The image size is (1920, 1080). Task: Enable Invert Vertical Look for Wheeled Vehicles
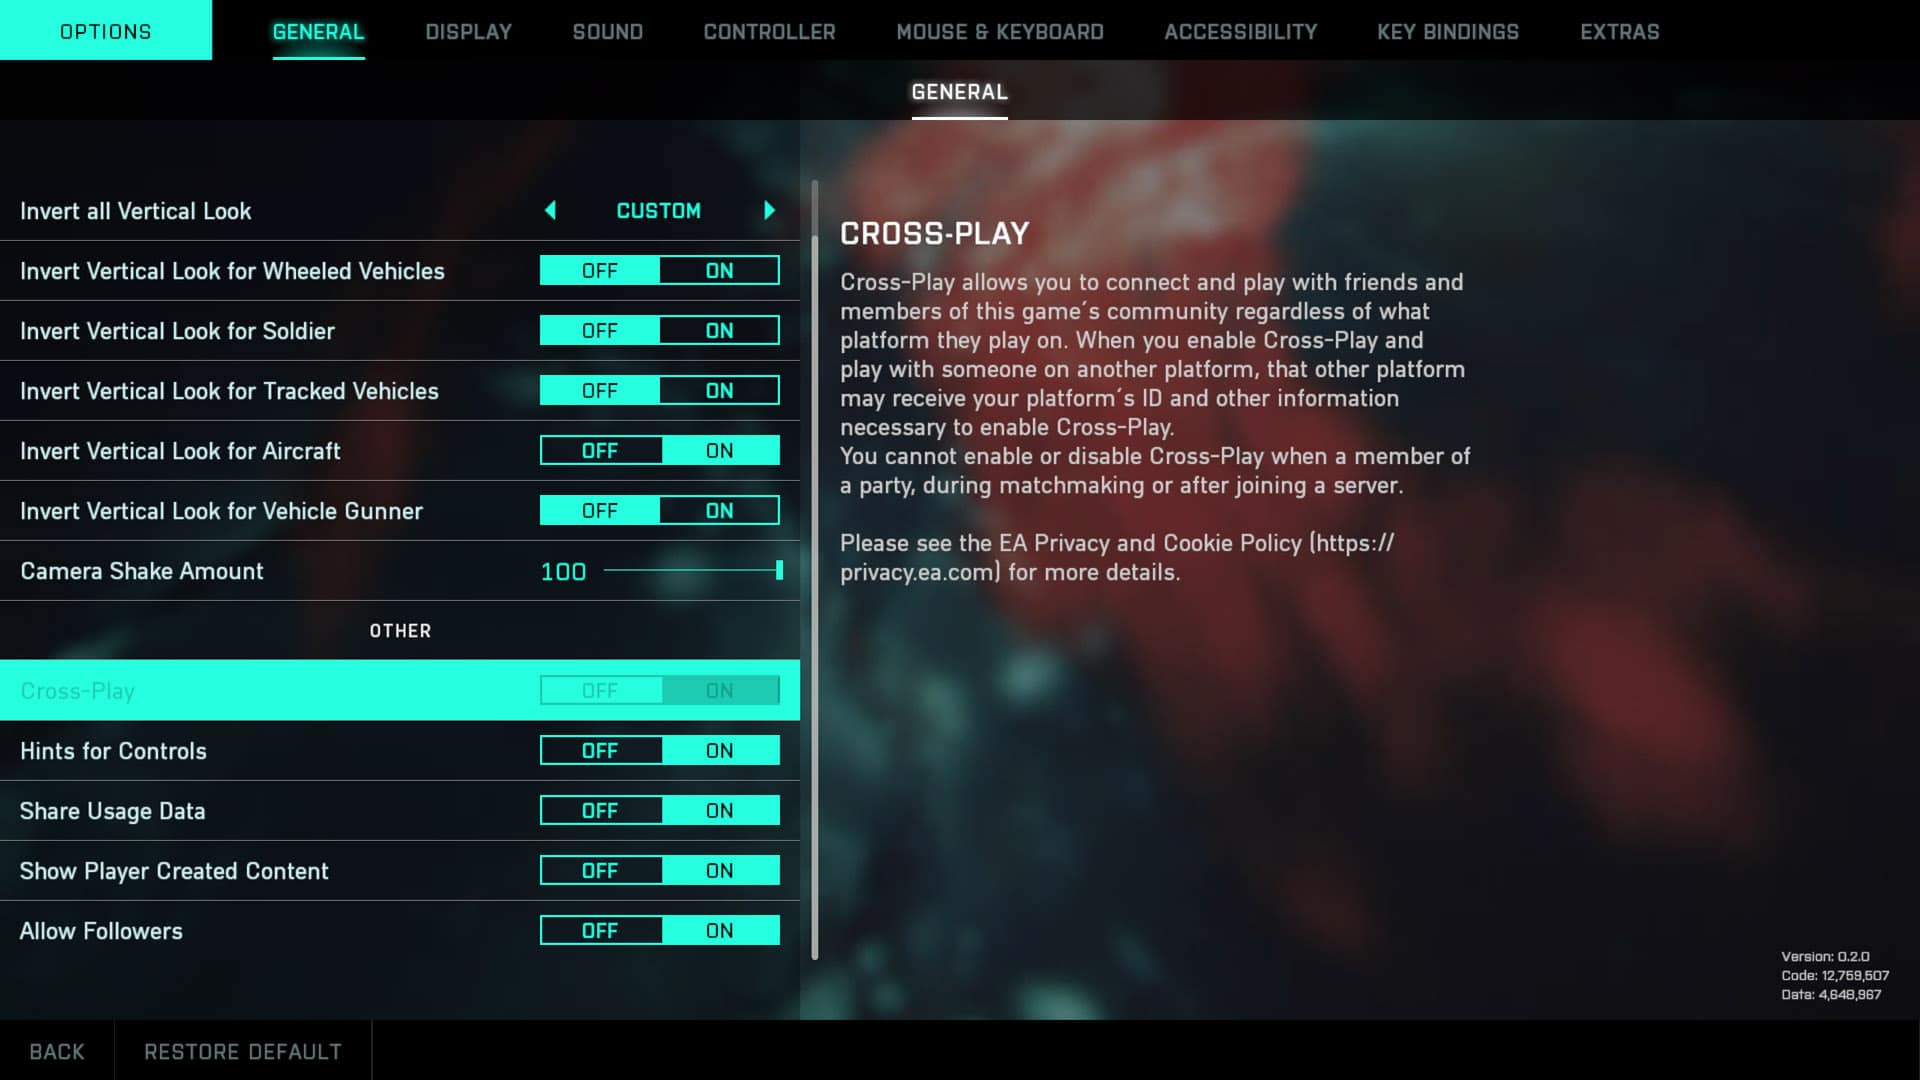point(719,270)
